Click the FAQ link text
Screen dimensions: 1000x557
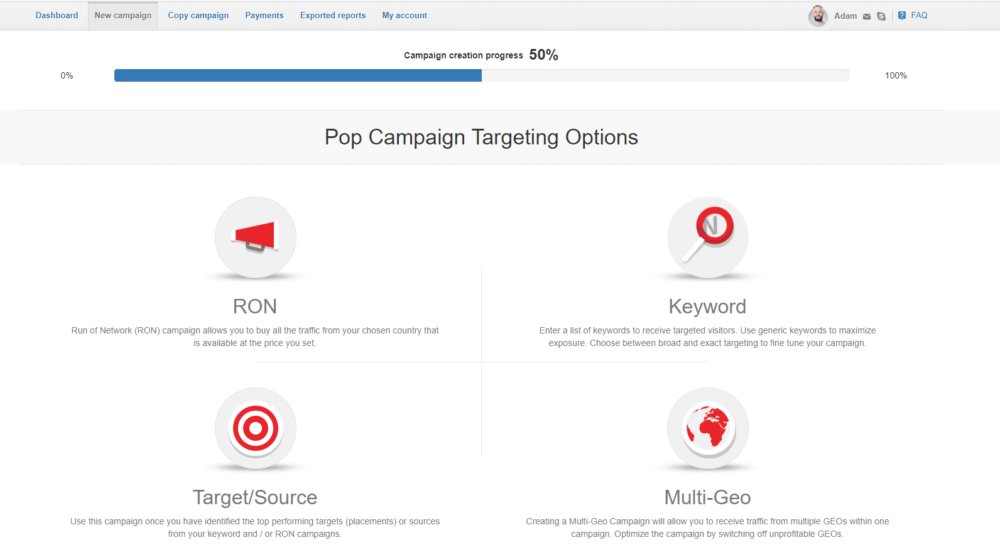(919, 15)
